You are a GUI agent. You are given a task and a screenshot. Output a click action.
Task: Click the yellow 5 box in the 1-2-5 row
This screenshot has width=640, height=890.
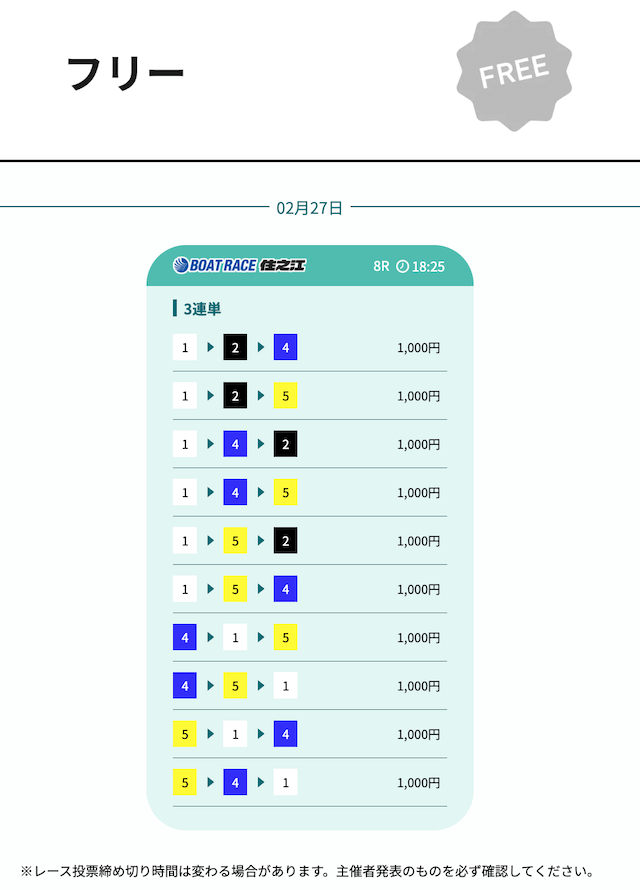click(285, 396)
